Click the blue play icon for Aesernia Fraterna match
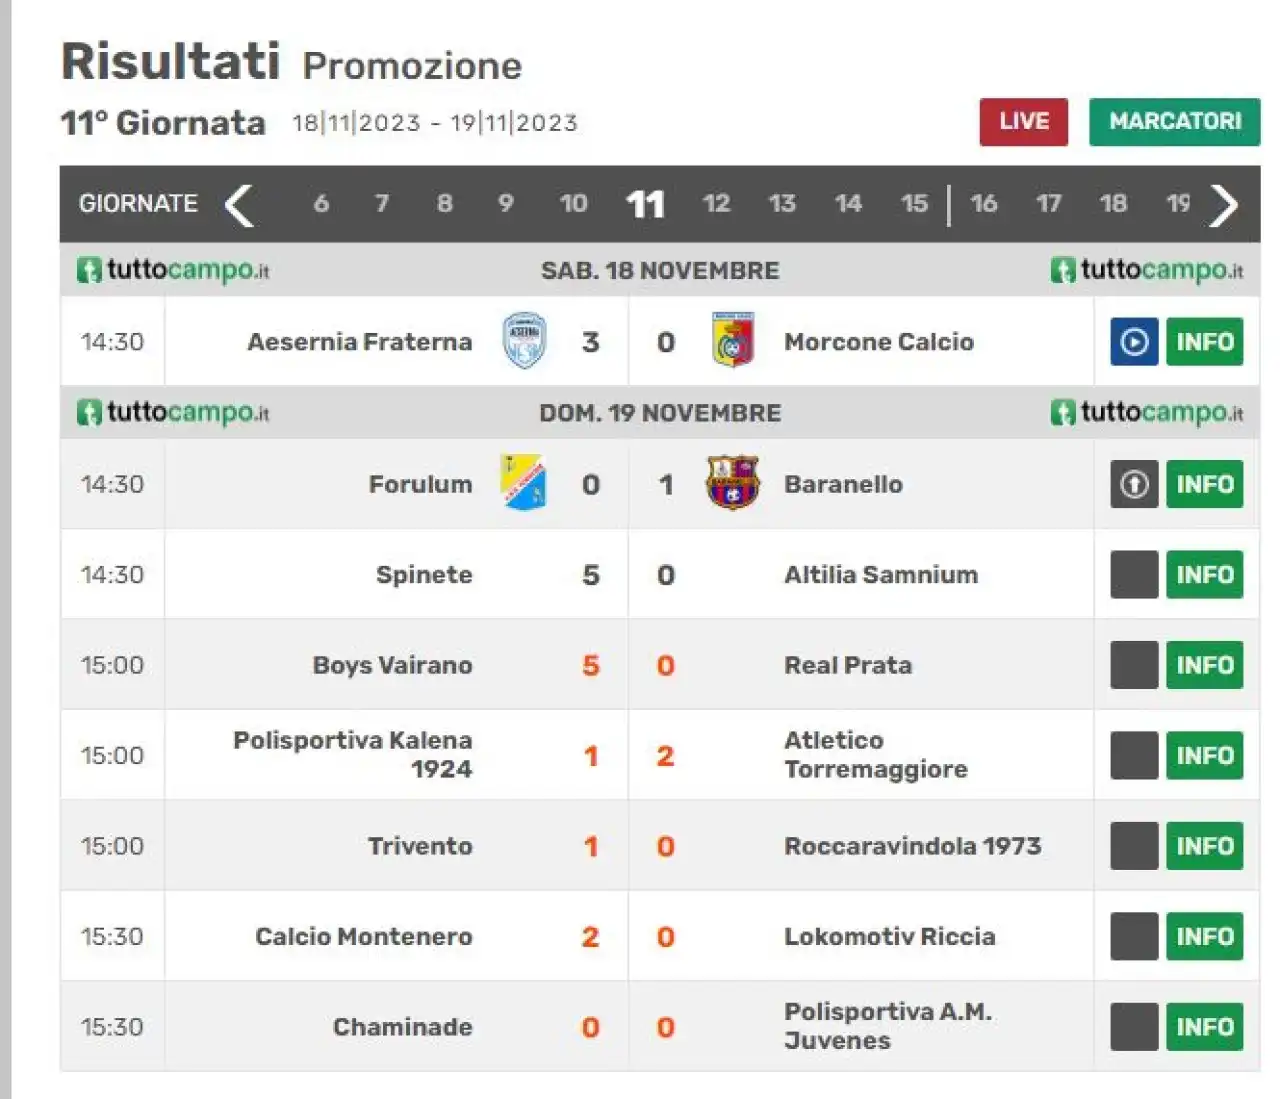 click(x=1134, y=342)
